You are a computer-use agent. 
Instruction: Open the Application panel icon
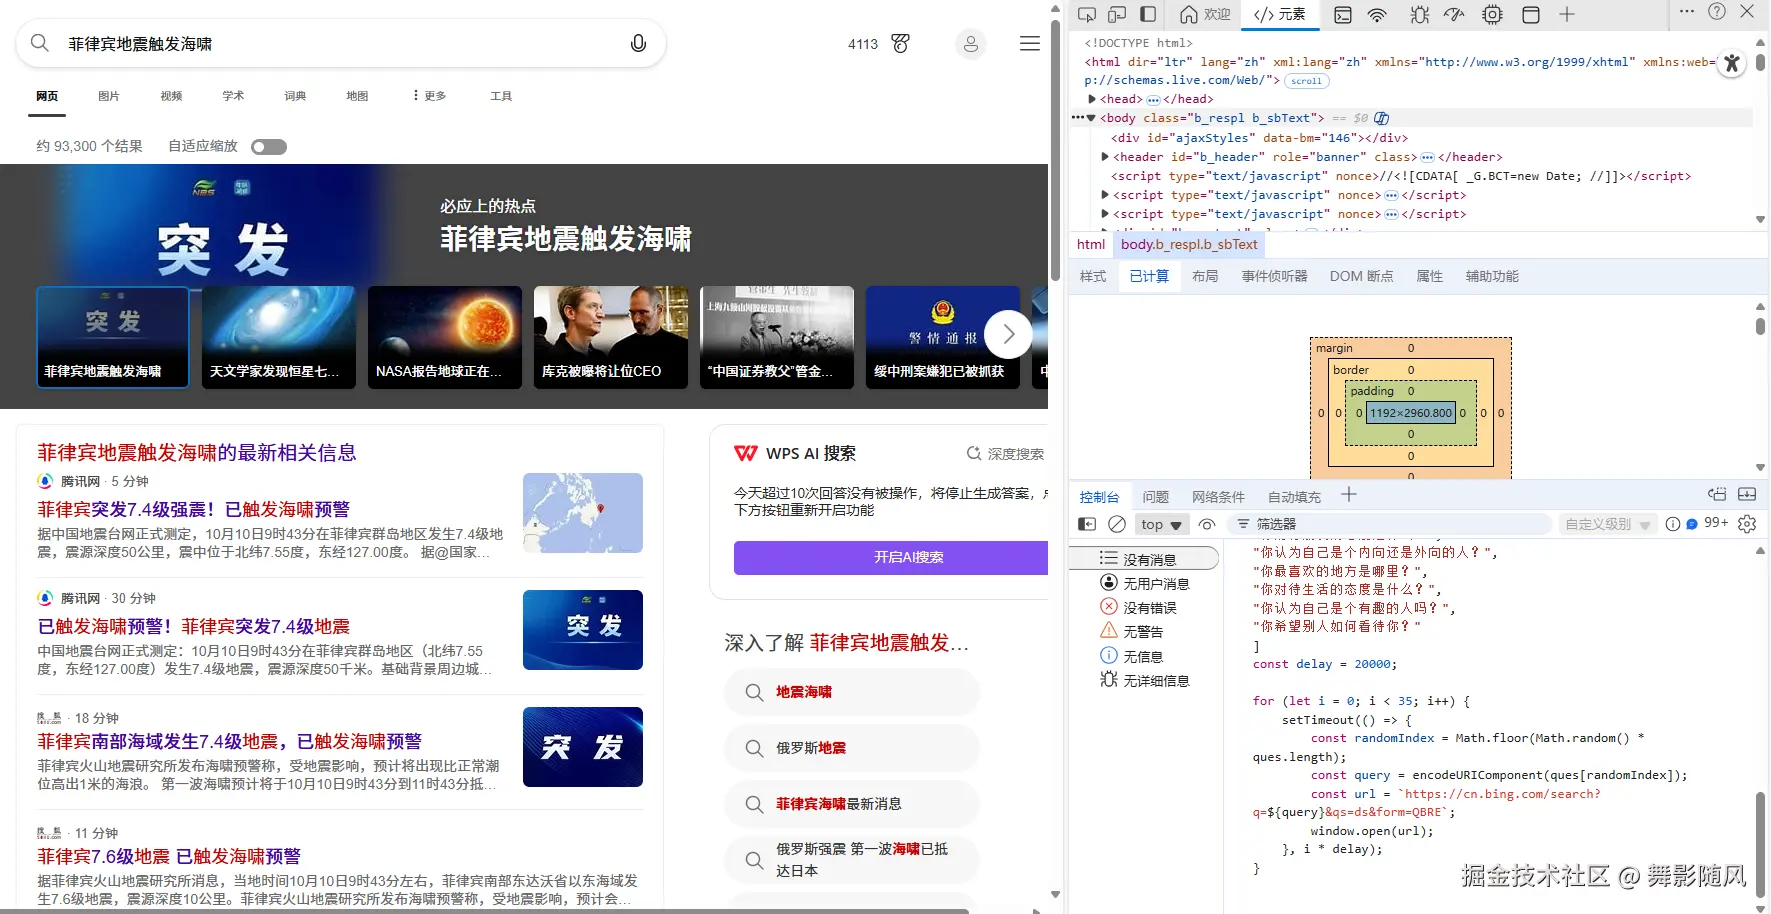click(x=1530, y=14)
